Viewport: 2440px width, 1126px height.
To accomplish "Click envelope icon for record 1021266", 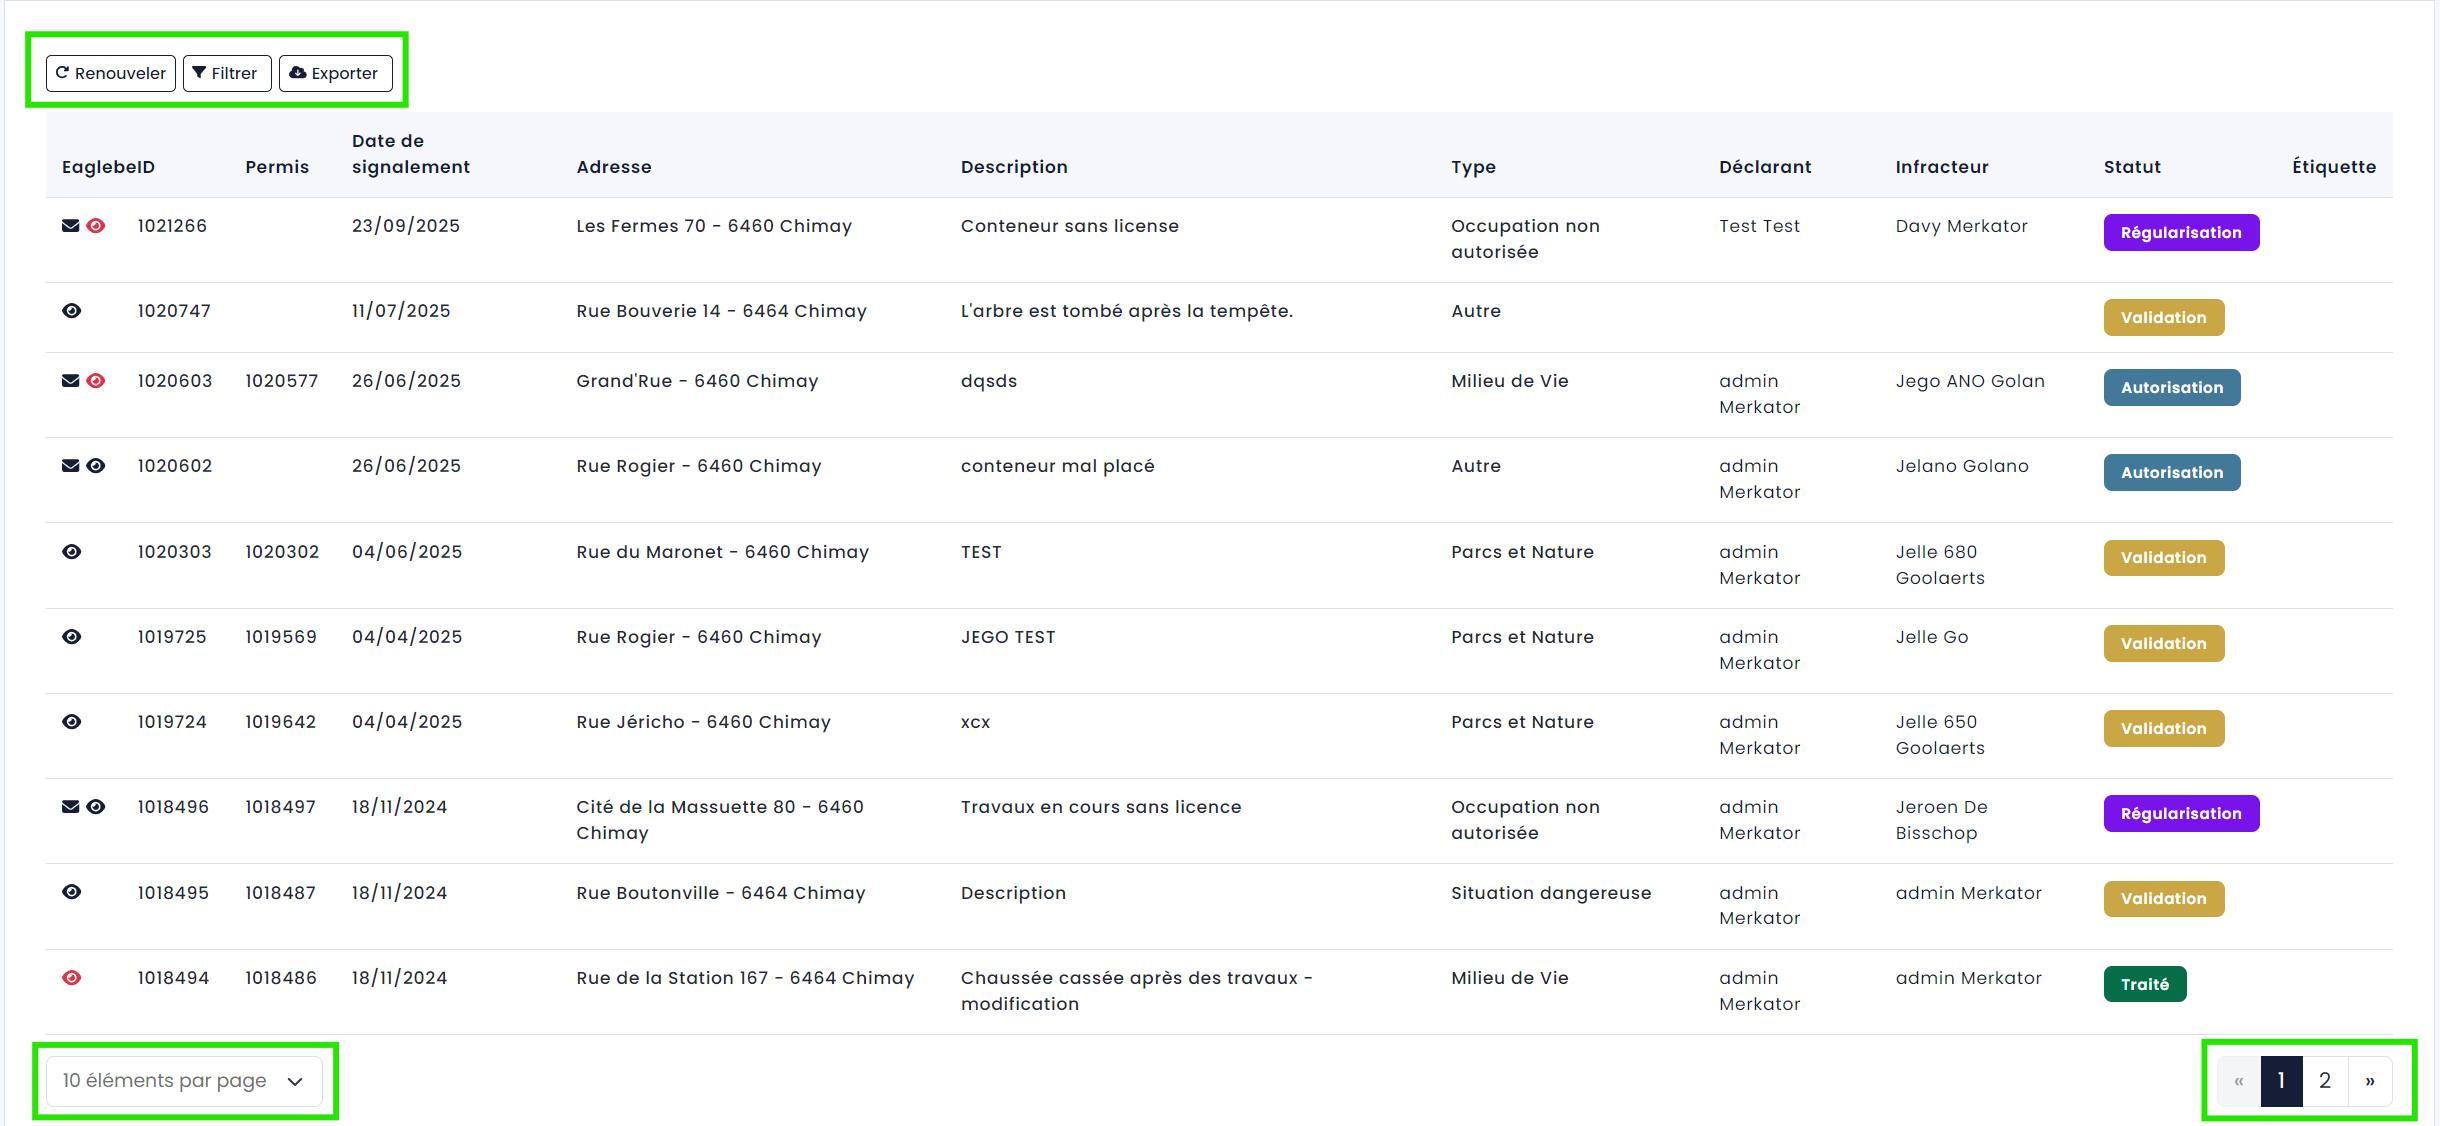I will (x=70, y=226).
